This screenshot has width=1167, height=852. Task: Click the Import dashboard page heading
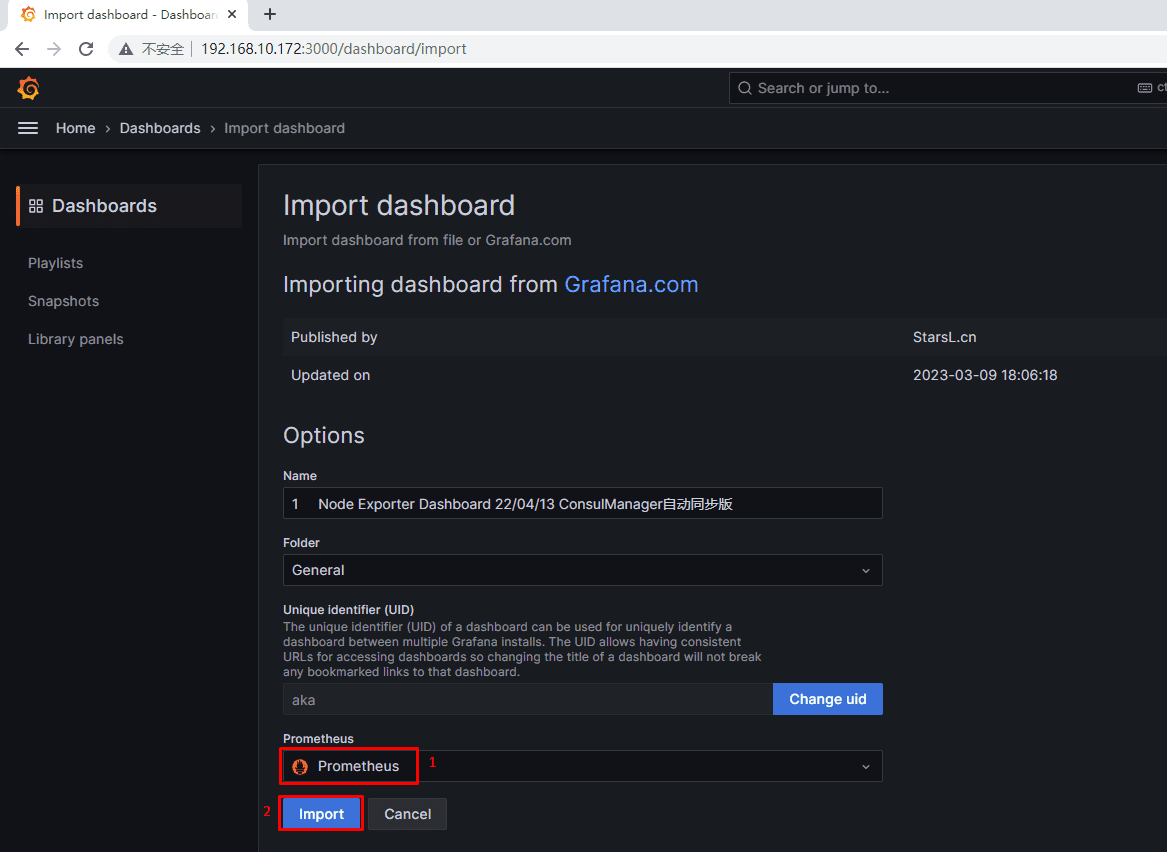coord(399,205)
